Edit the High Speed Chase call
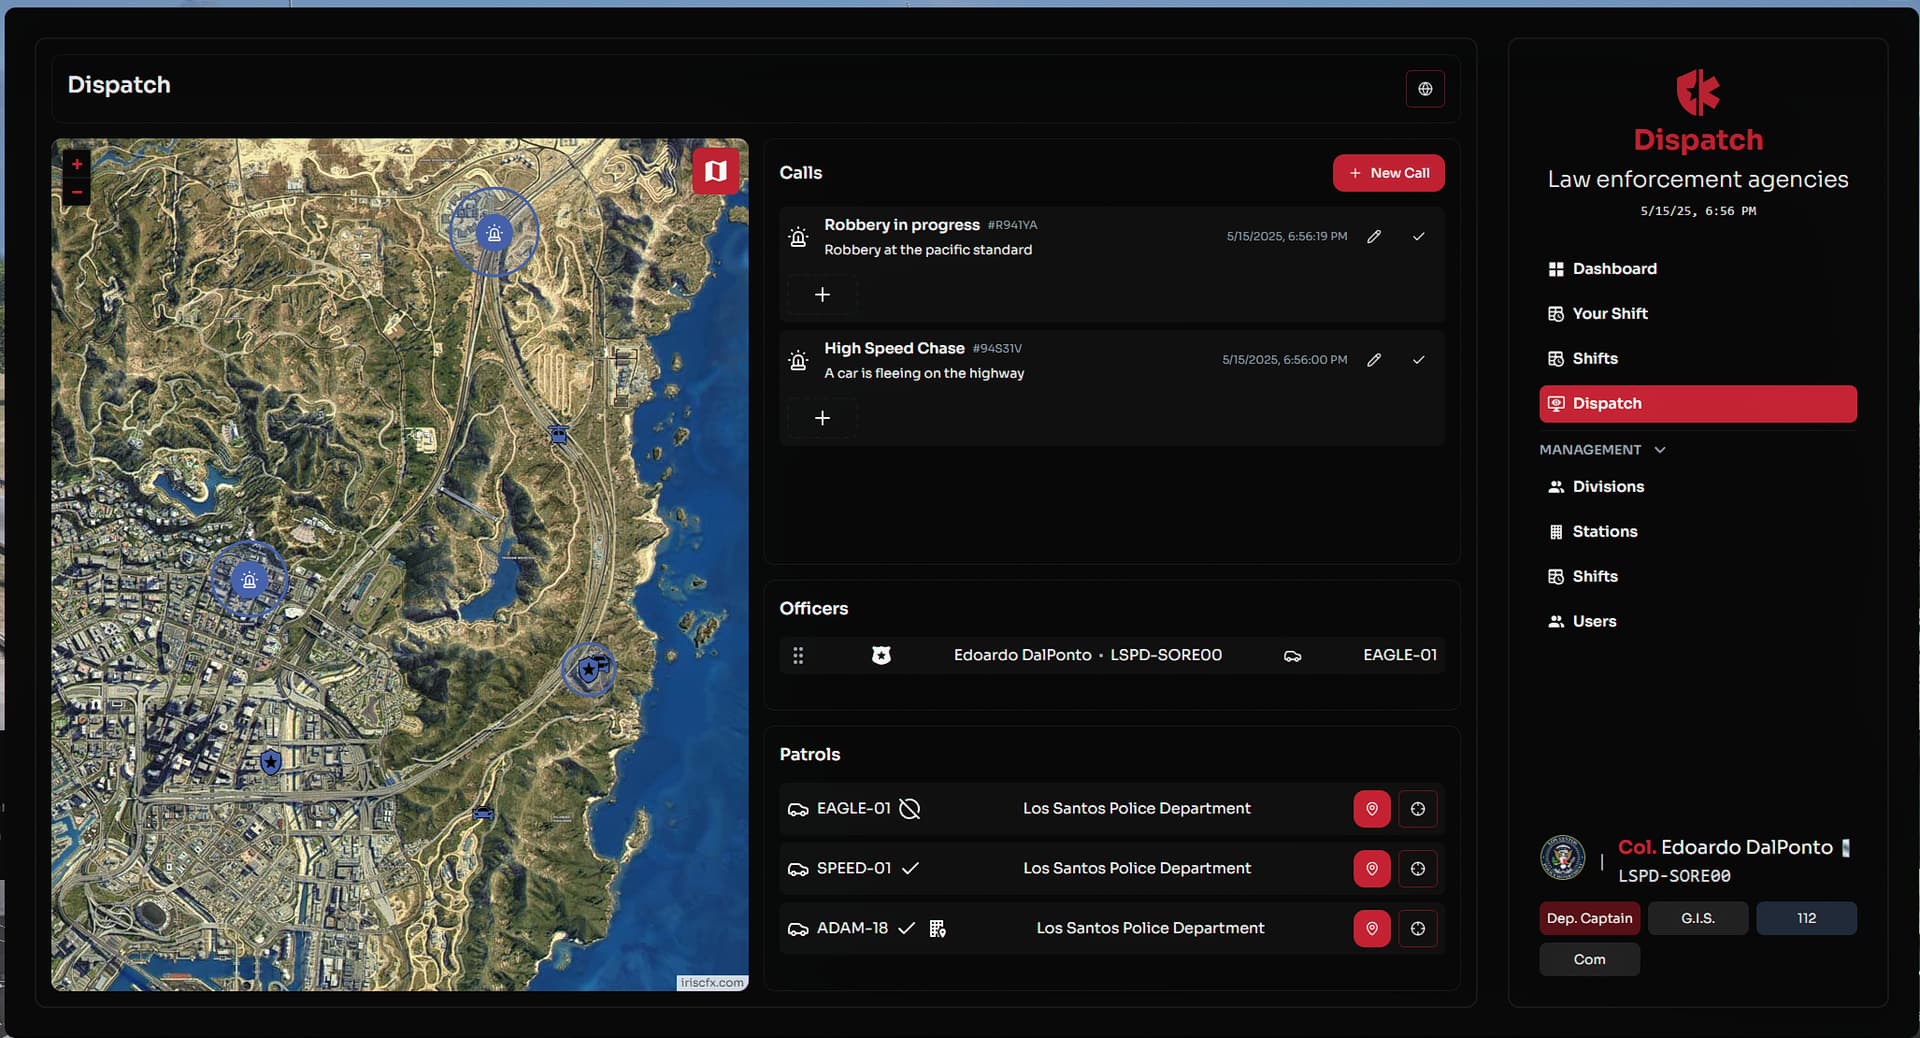1920x1038 pixels. coord(1374,360)
